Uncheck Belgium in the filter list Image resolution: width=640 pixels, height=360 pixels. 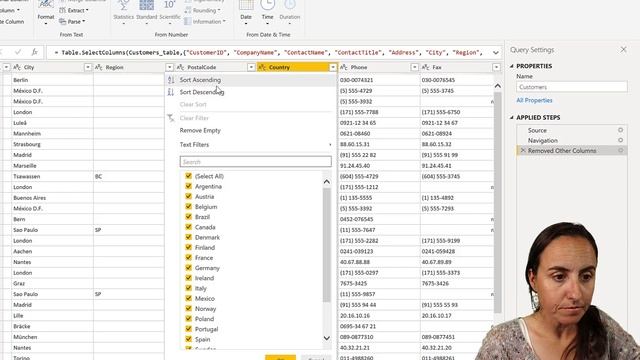(189, 207)
